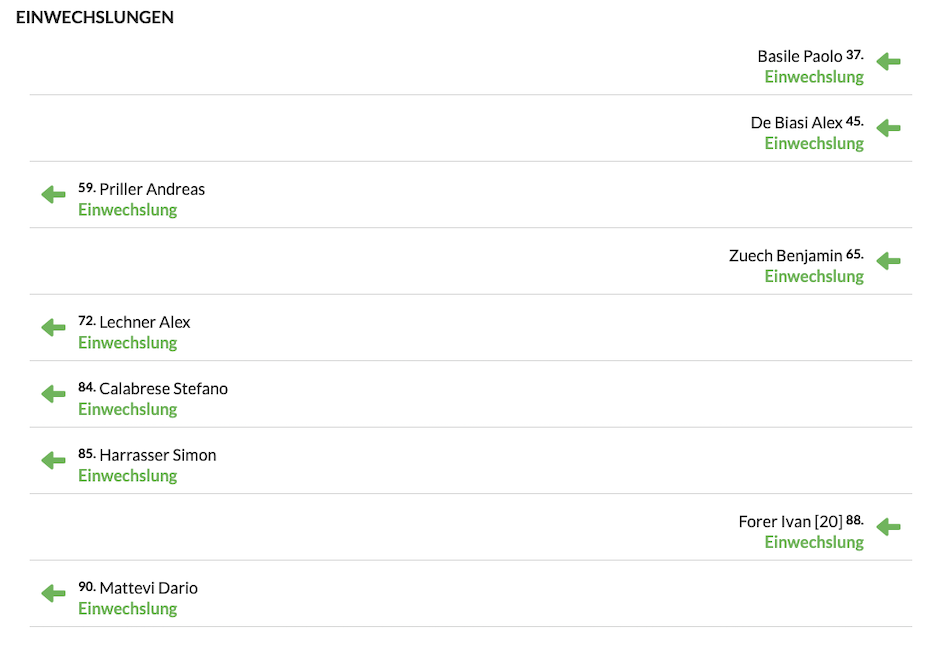Screen dimensions: 950x654
Task: Open player name De Biasi Alex
Action: pos(797,123)
